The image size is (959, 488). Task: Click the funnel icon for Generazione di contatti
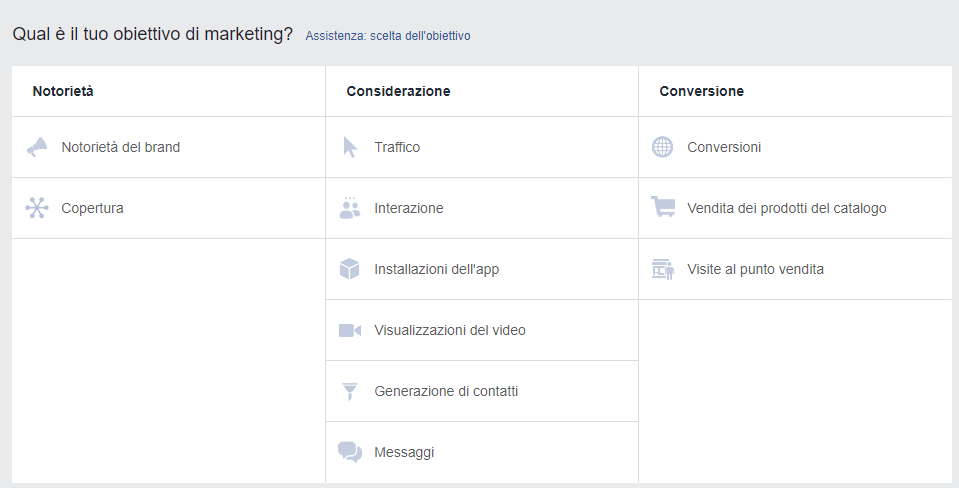350,391
